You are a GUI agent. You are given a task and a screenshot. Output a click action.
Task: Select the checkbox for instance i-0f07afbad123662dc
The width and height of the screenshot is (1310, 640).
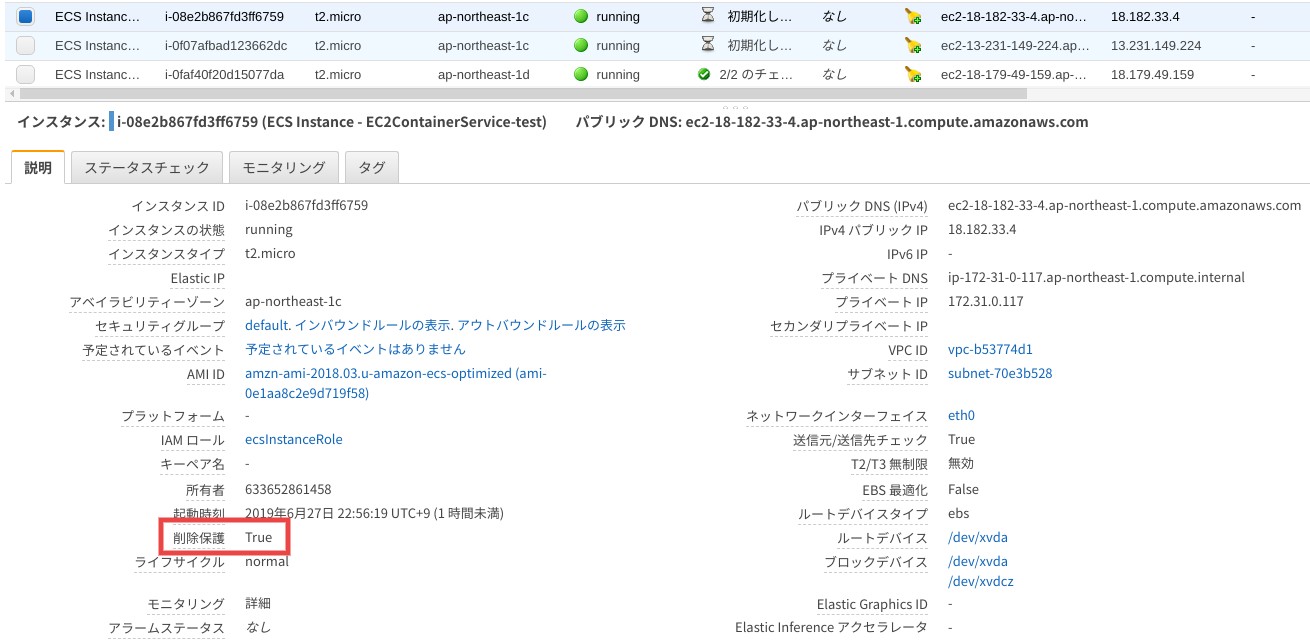click(26, 45)
